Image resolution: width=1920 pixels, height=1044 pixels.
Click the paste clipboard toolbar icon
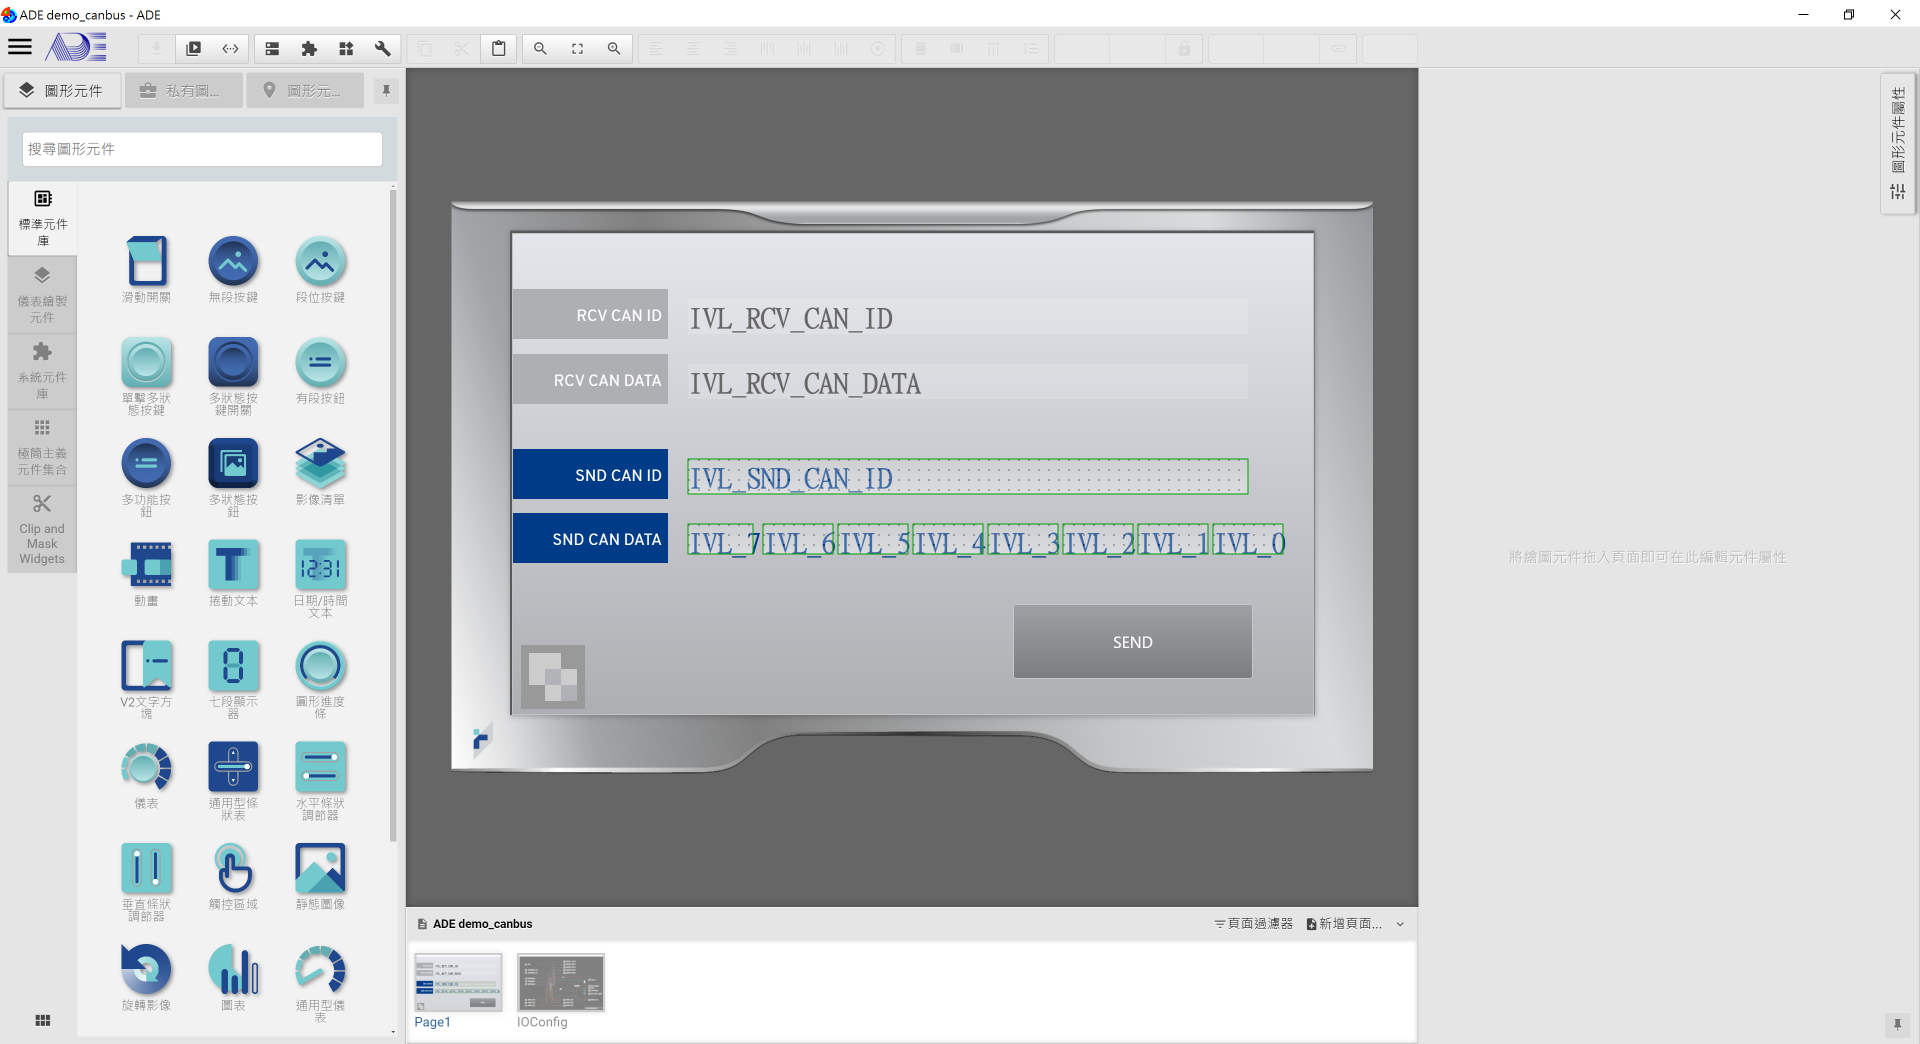[x=498, y=48]
